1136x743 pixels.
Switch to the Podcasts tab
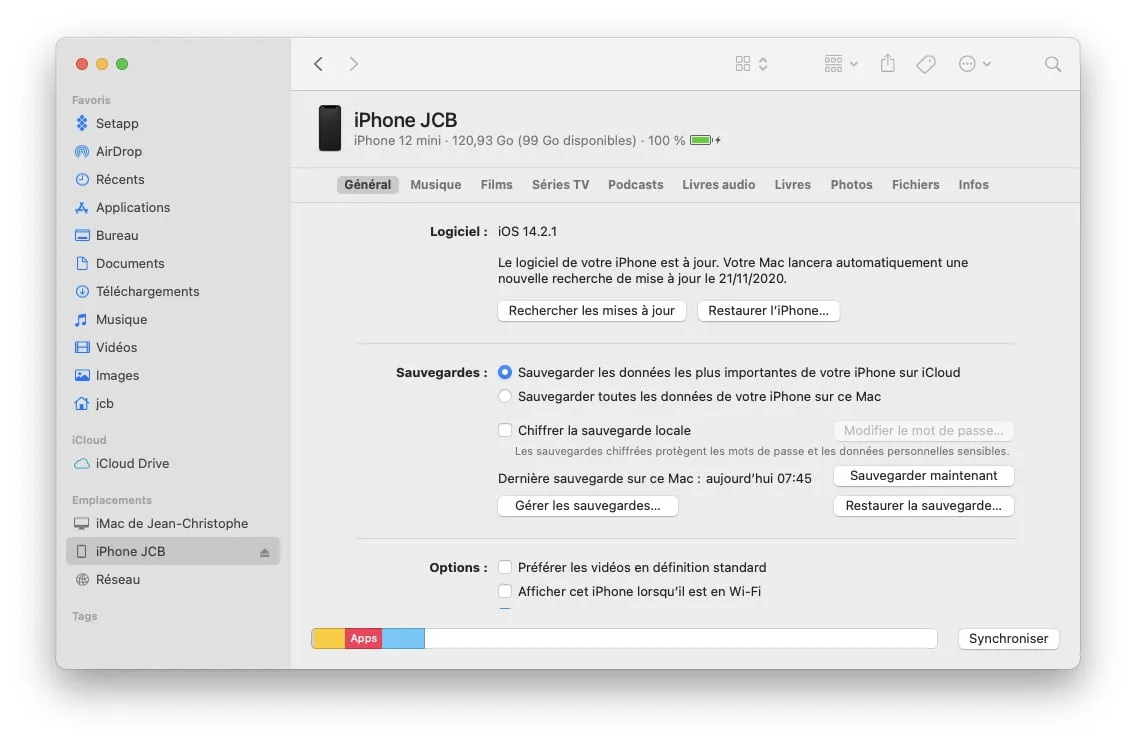635,185
